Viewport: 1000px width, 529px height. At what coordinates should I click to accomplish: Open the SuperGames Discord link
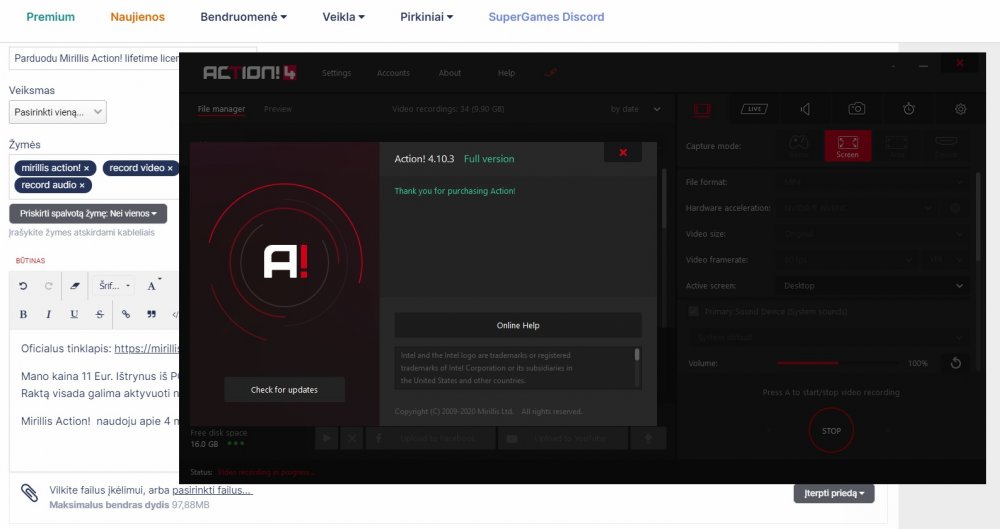(547, 17)
